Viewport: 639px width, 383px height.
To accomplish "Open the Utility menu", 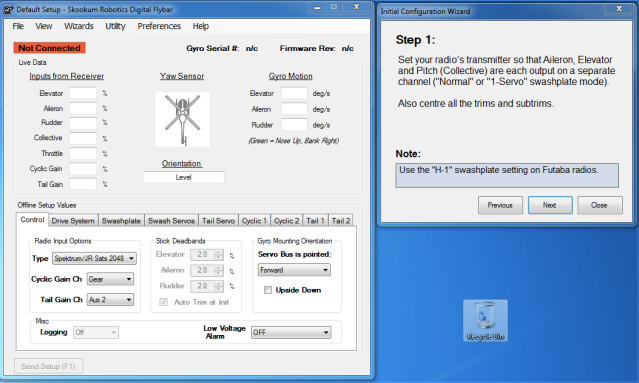I will click(115, 26).
